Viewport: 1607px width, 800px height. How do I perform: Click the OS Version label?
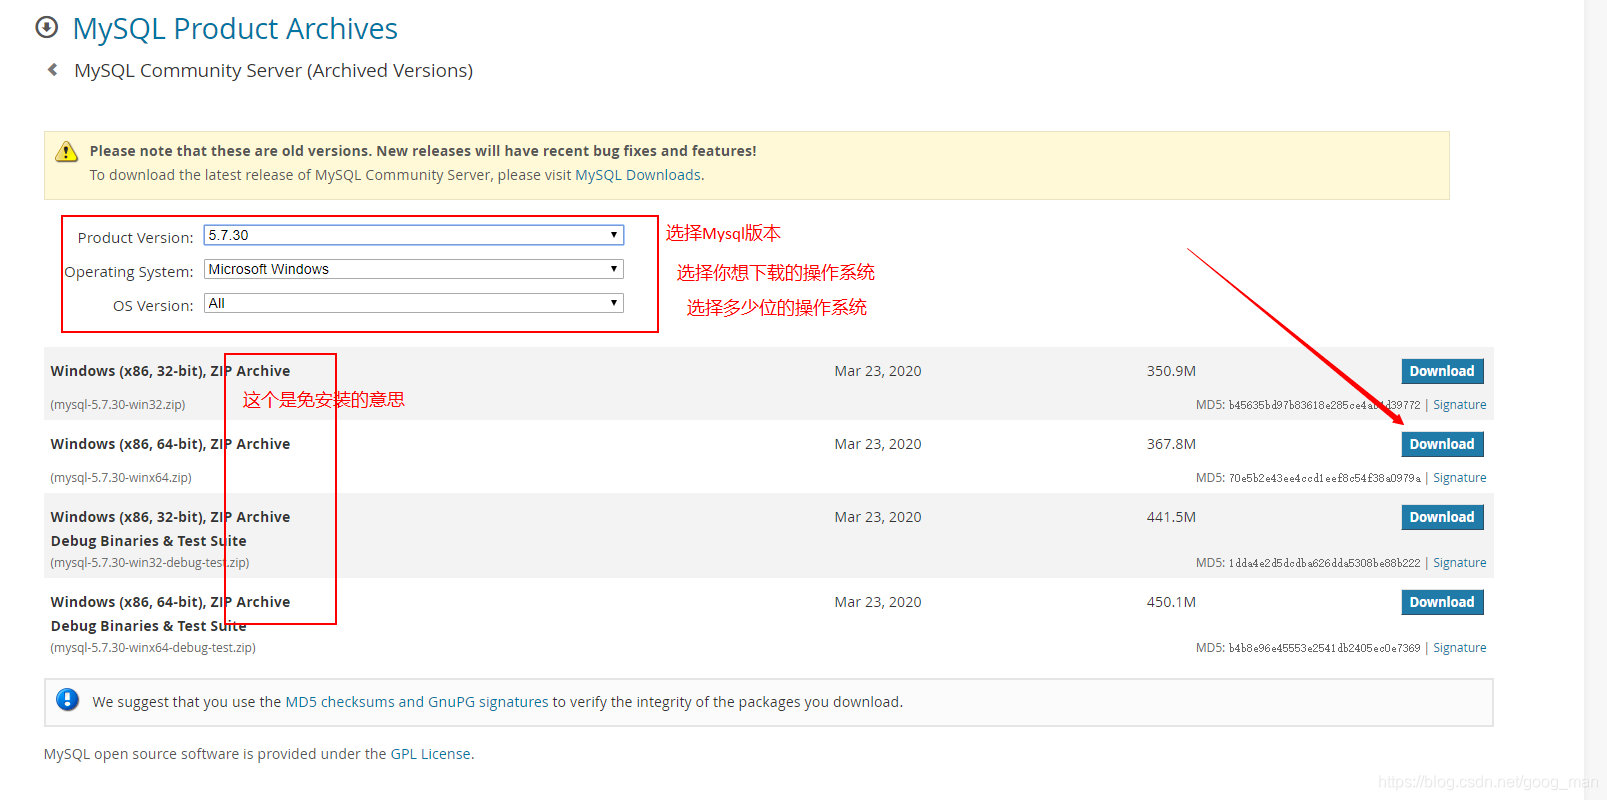tap(153, 306)
